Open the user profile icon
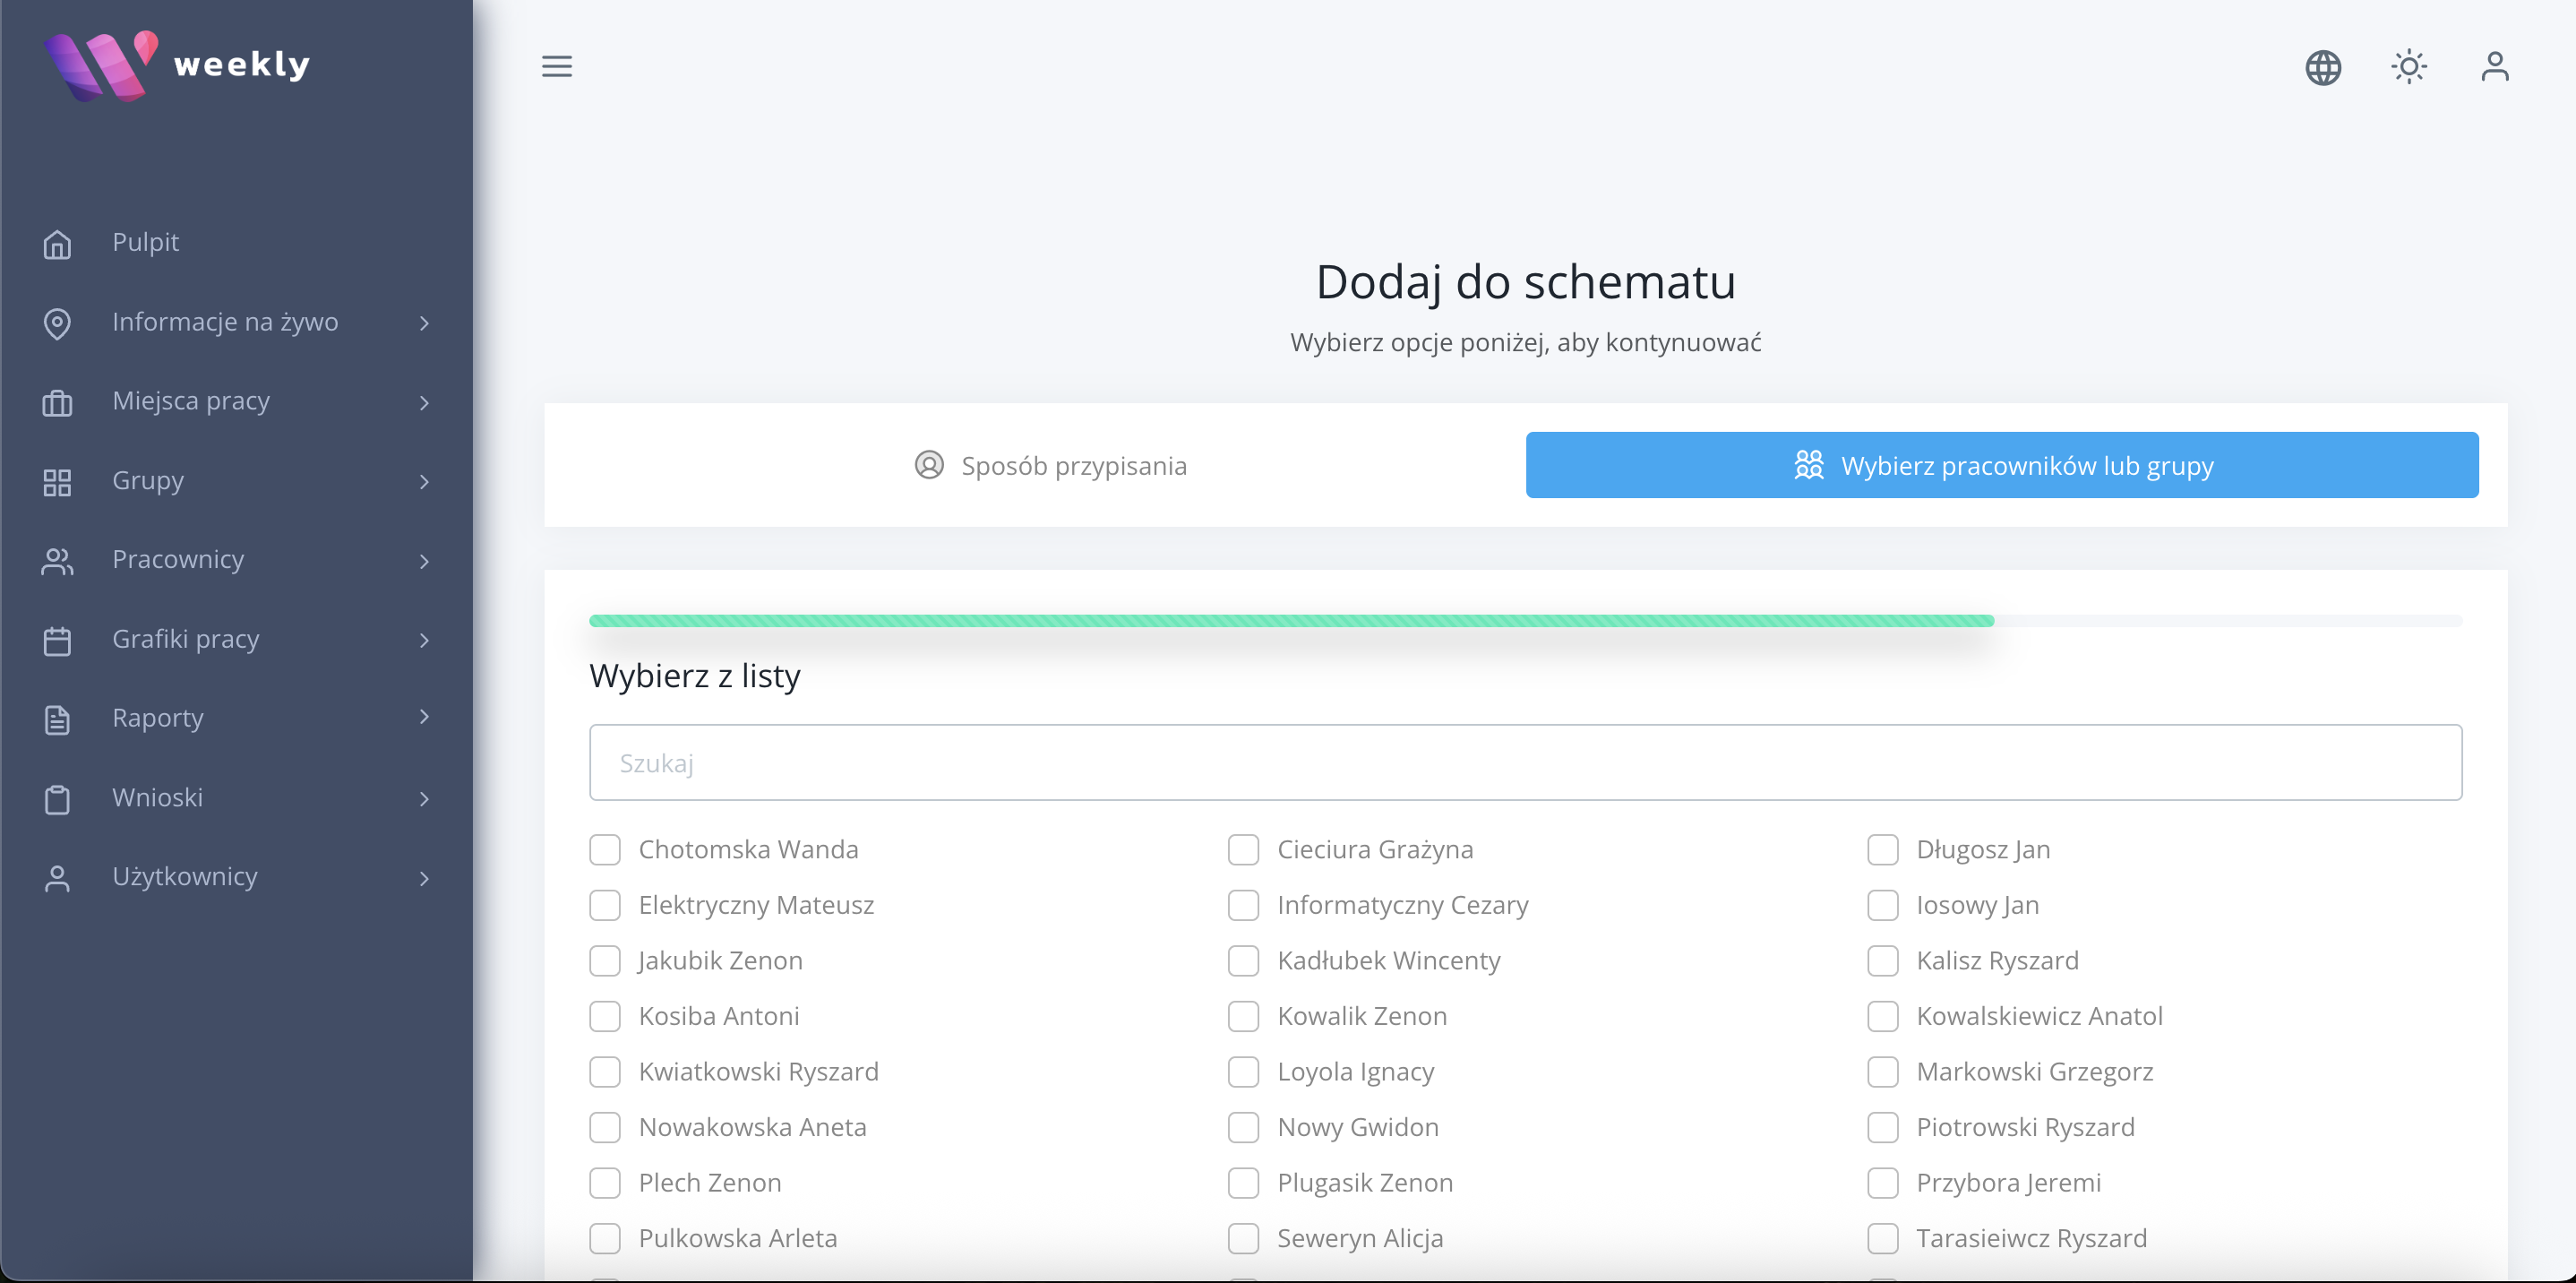The height and width of the screenshot is (1283, 2576). (x=2494, y=67)
